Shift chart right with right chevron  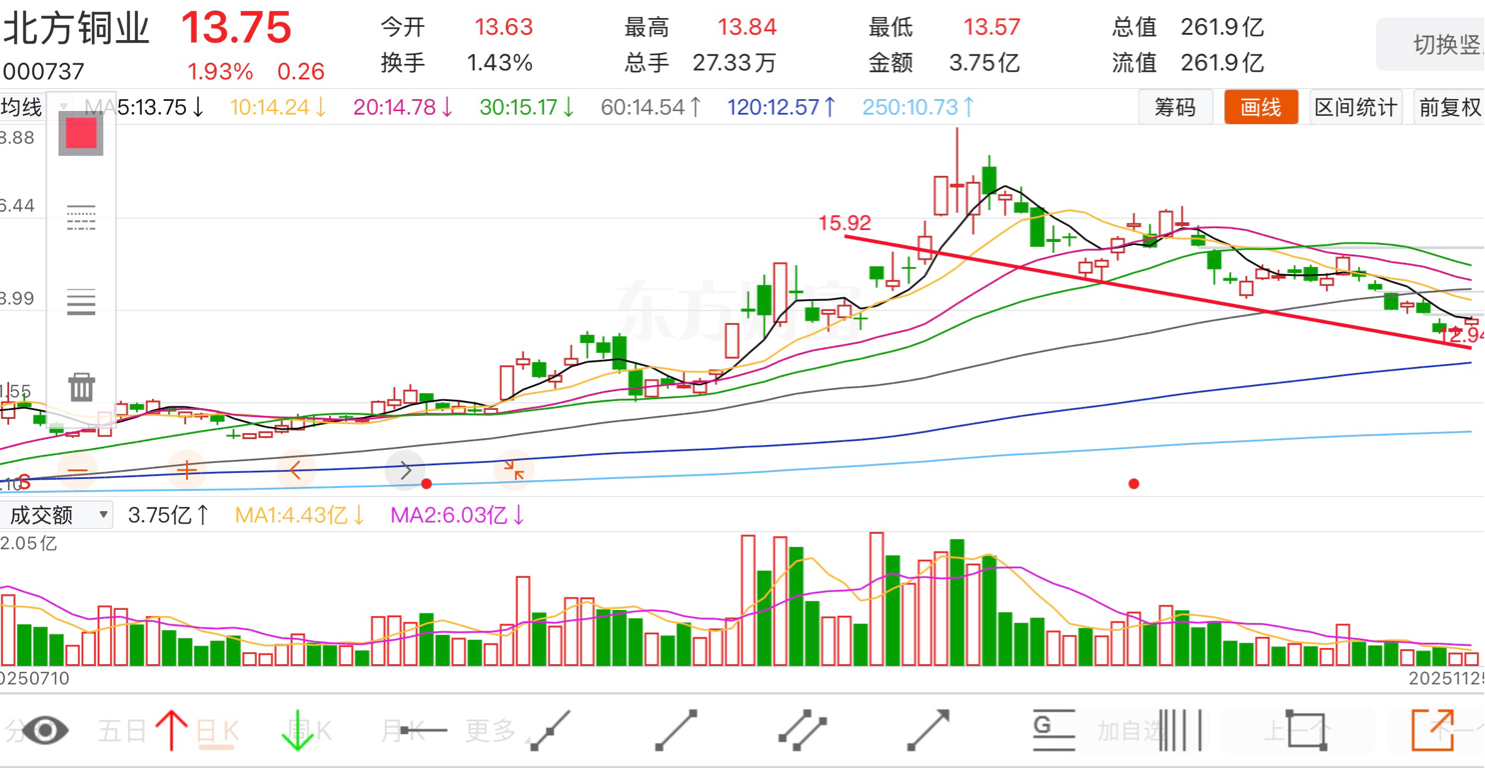[405, 470]
